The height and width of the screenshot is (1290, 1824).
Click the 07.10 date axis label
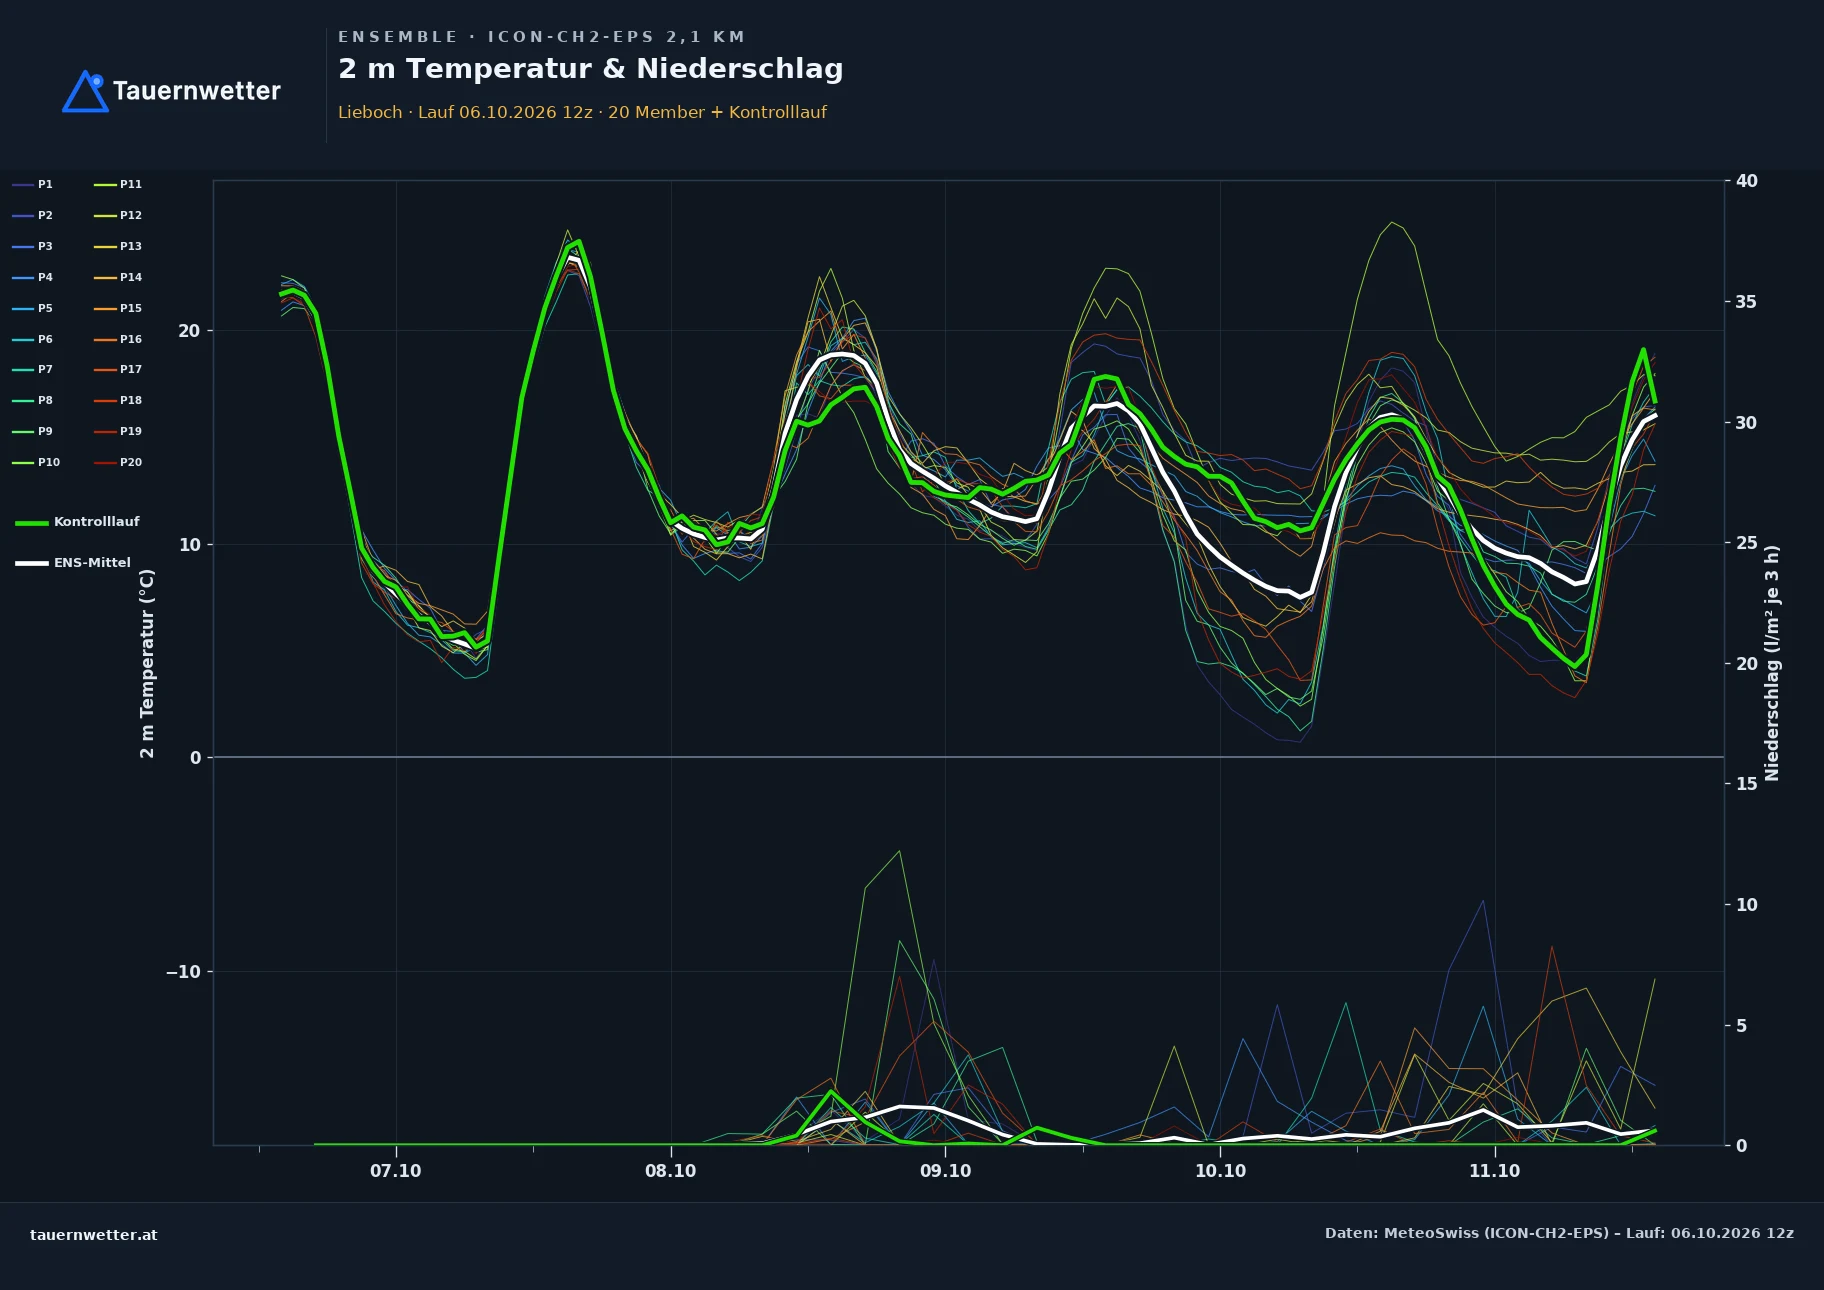click(x=396, y=1171)
